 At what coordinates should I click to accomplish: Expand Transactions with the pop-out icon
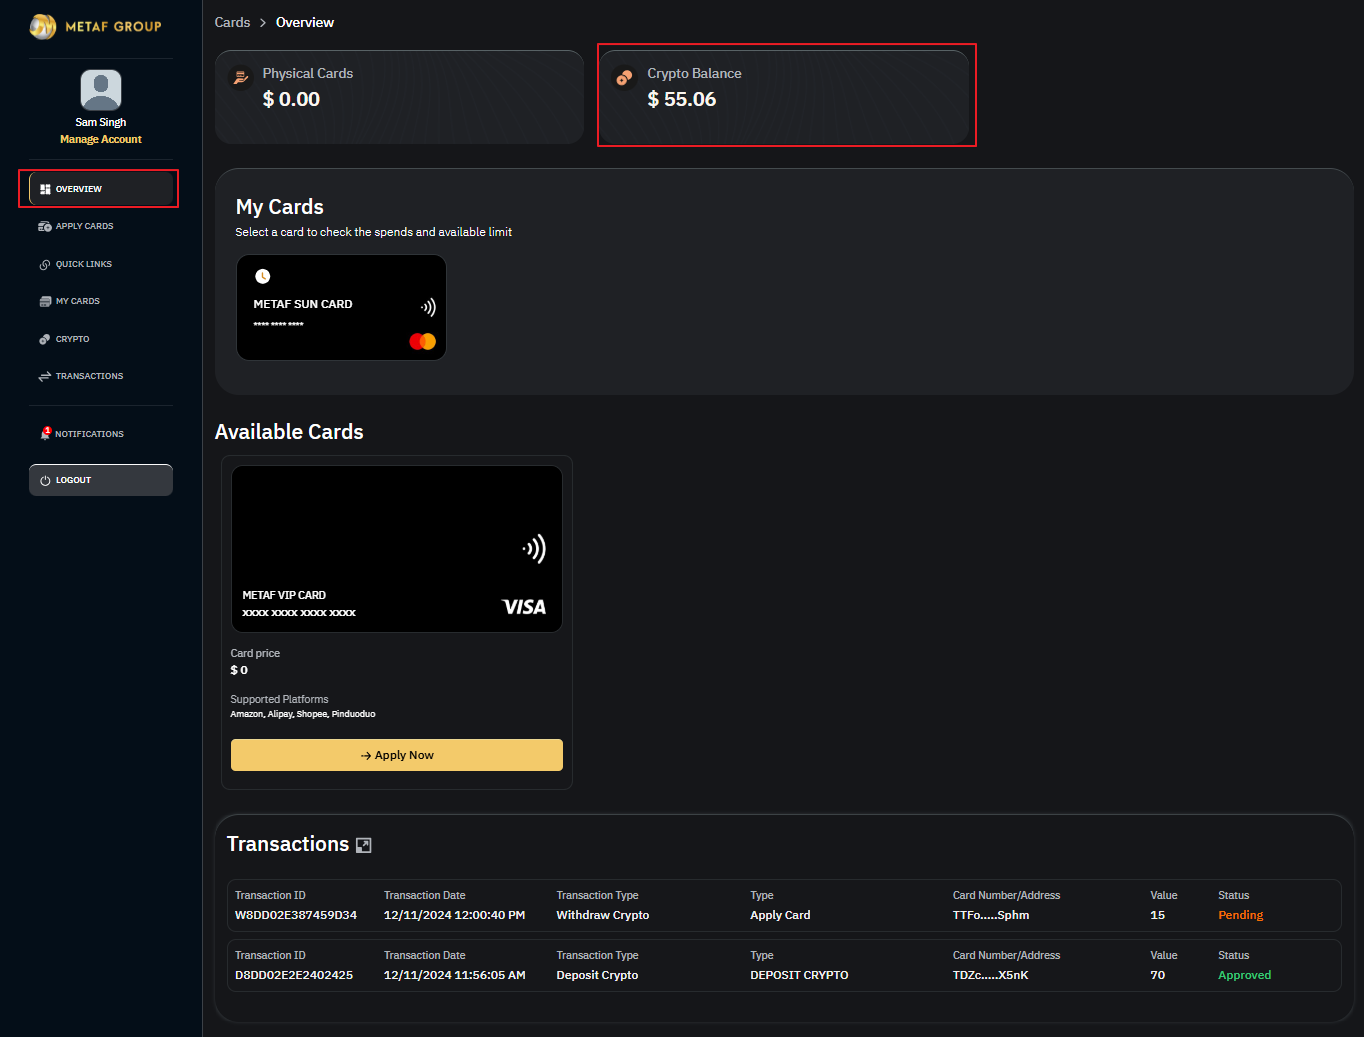point(364,845)
